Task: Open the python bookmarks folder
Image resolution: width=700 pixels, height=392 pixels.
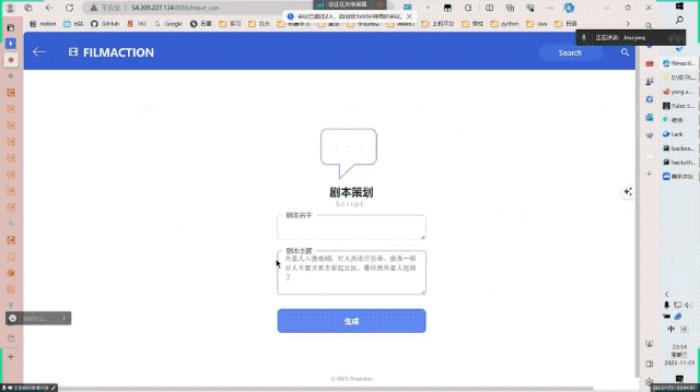Action: tap(505, 24)
